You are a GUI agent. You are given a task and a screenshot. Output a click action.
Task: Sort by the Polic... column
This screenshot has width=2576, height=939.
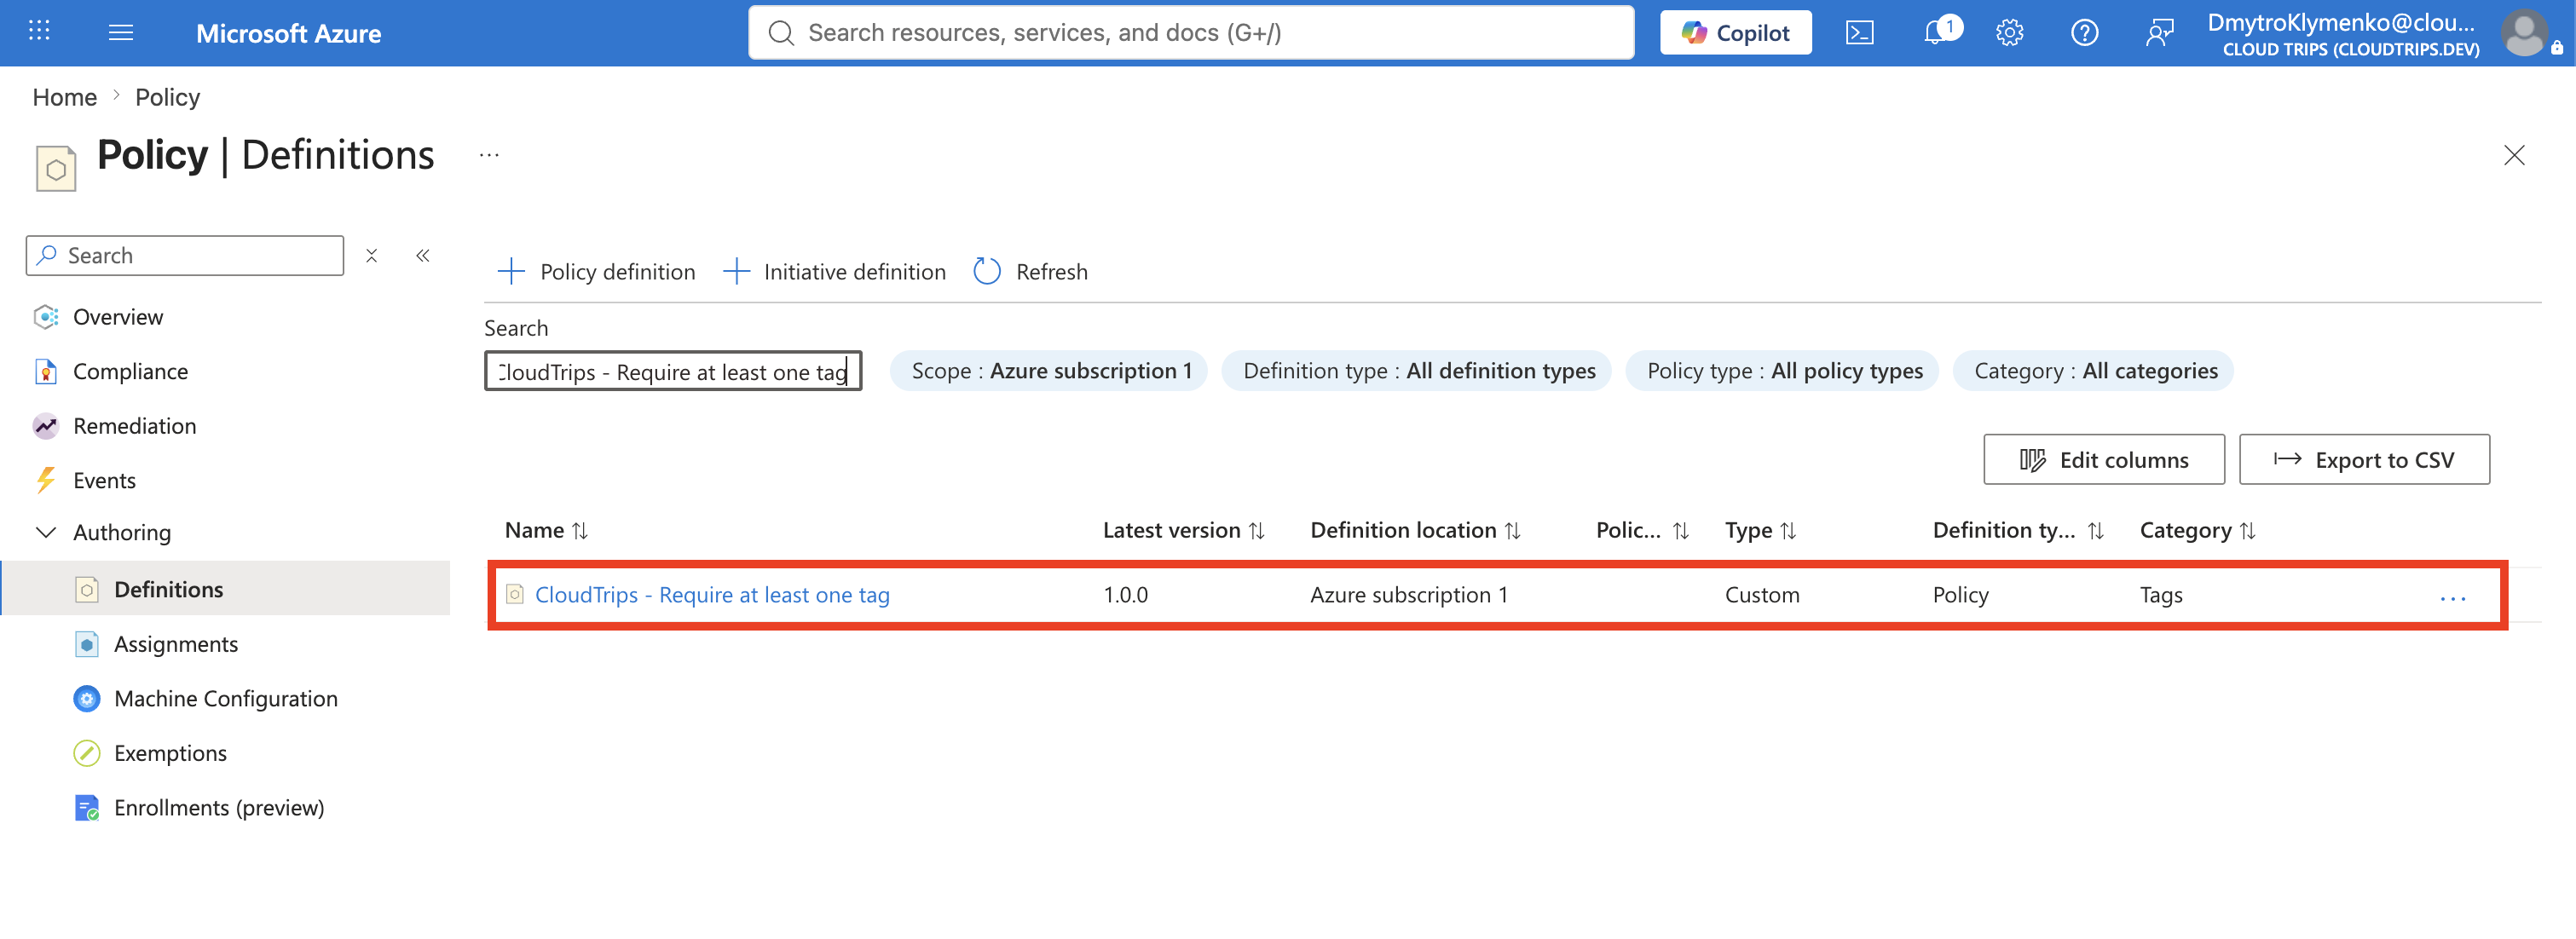coord(1642,530)
